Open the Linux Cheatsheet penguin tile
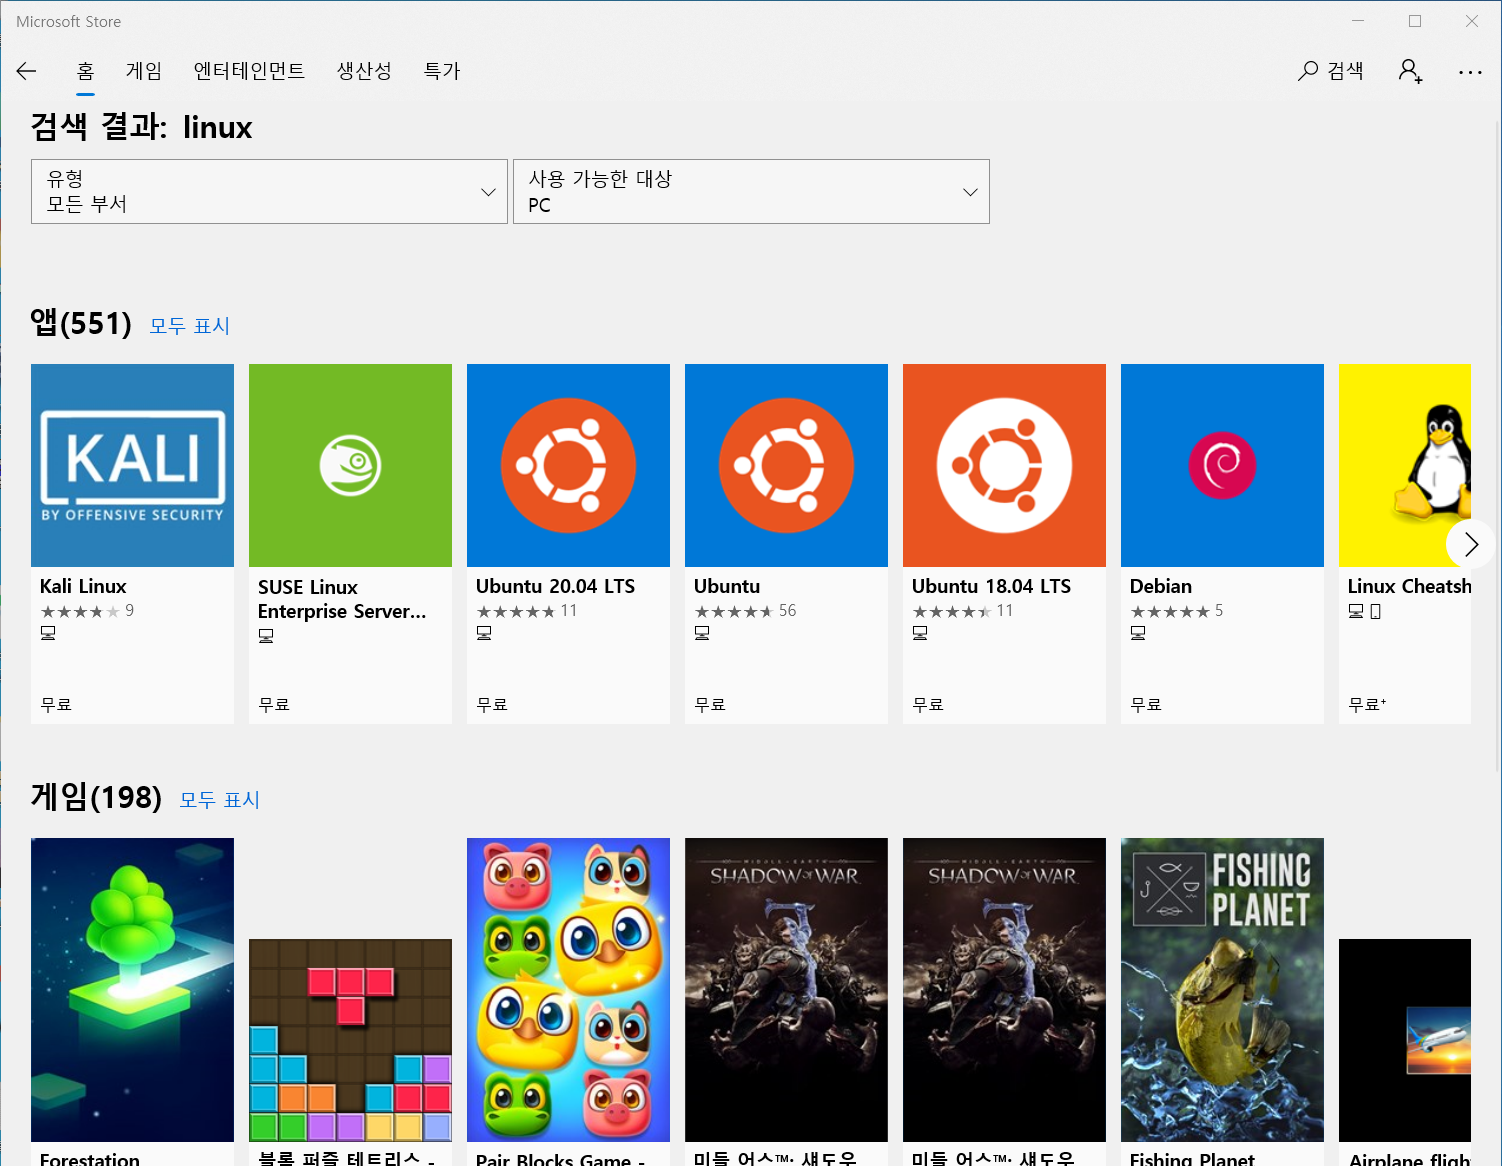The height and width of the screenshot is (1166, 1502). click(1405, 465)
